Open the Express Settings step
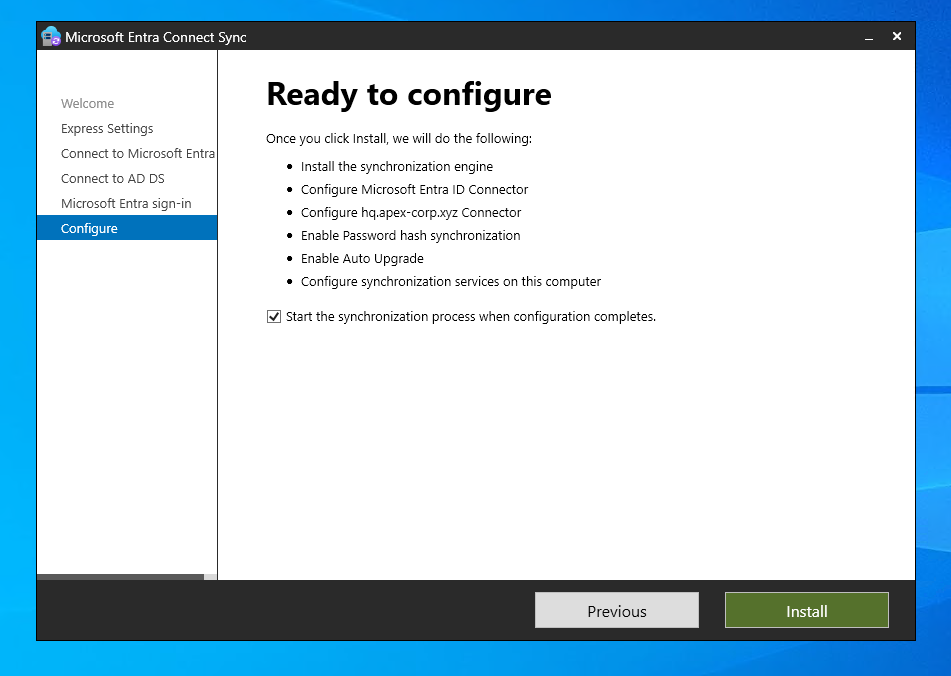 107,129
